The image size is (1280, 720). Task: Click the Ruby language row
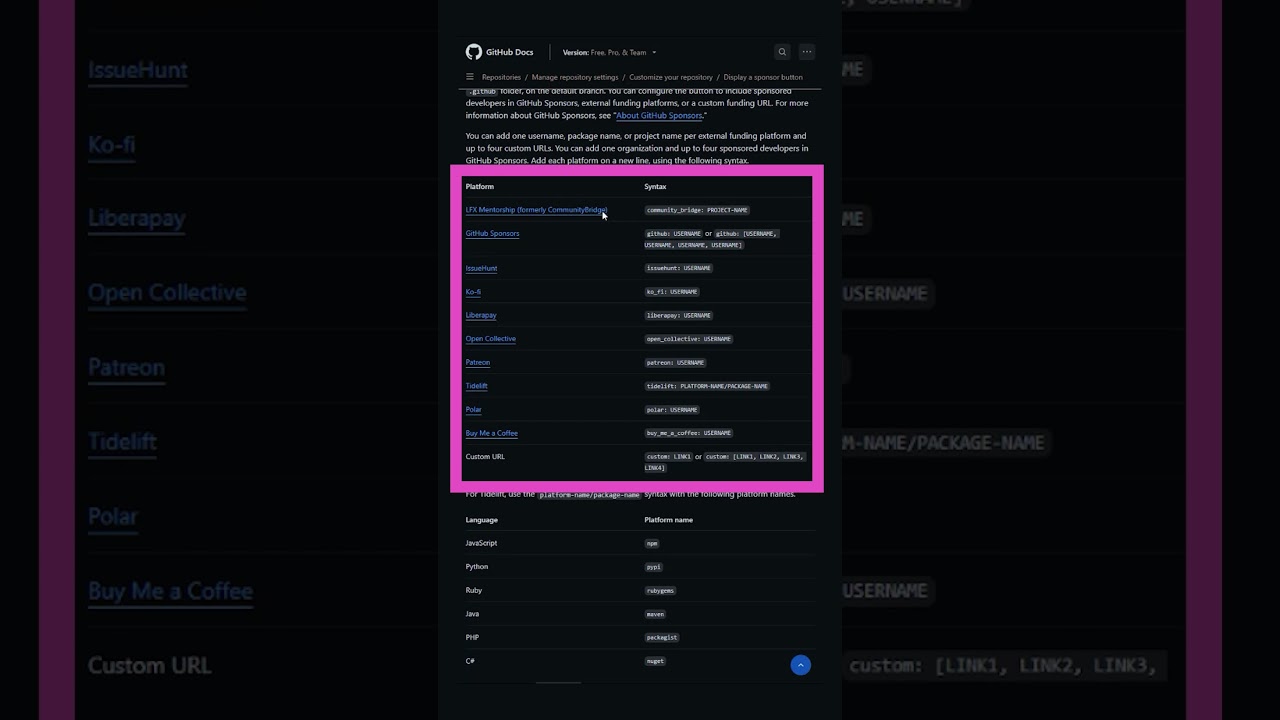[474, 590]
